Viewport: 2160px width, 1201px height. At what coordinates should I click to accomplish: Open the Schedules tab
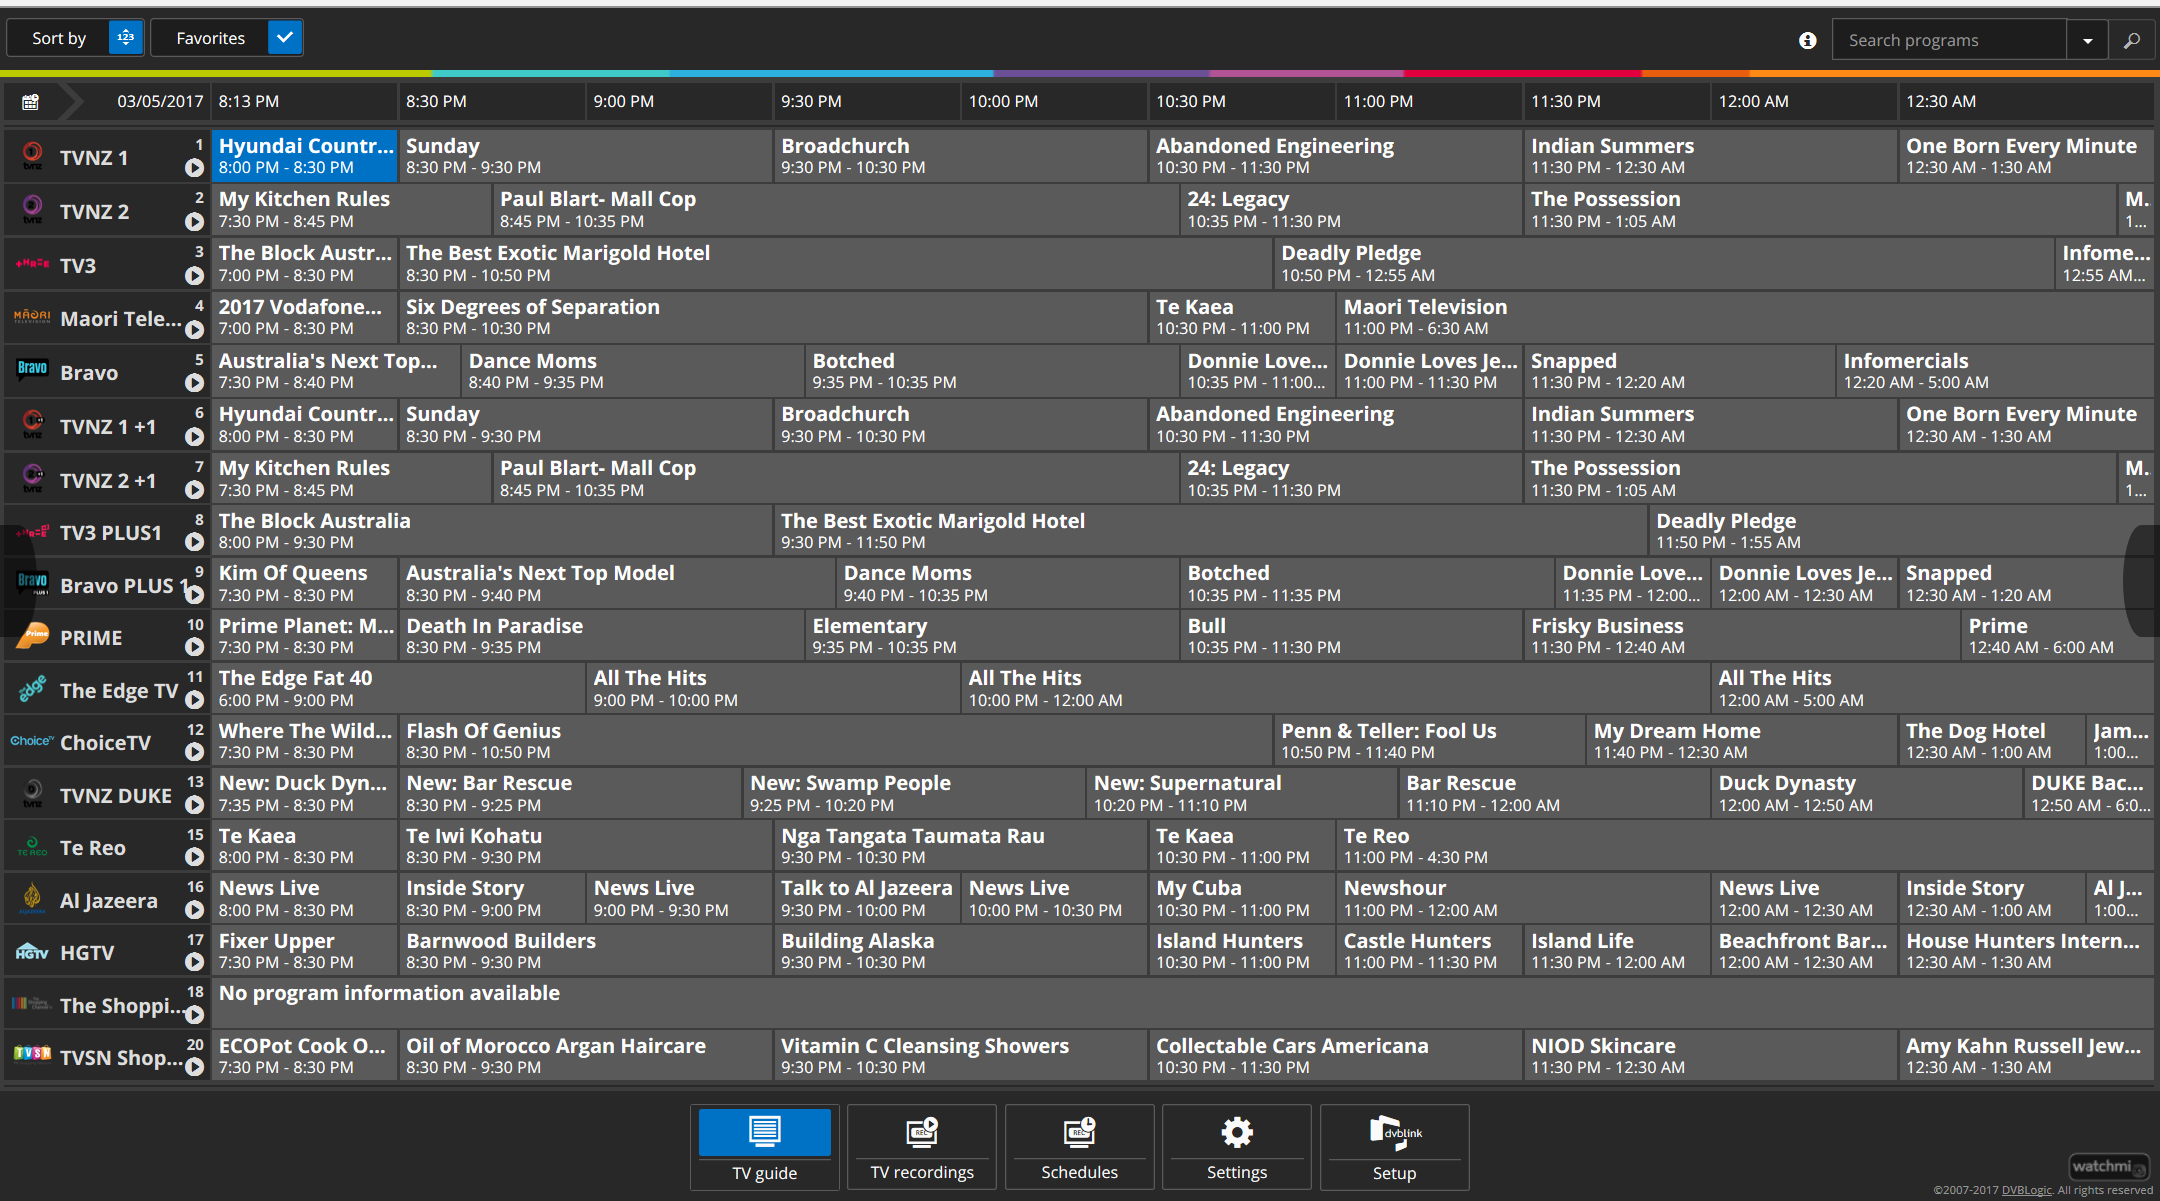click(1079, 1147)
